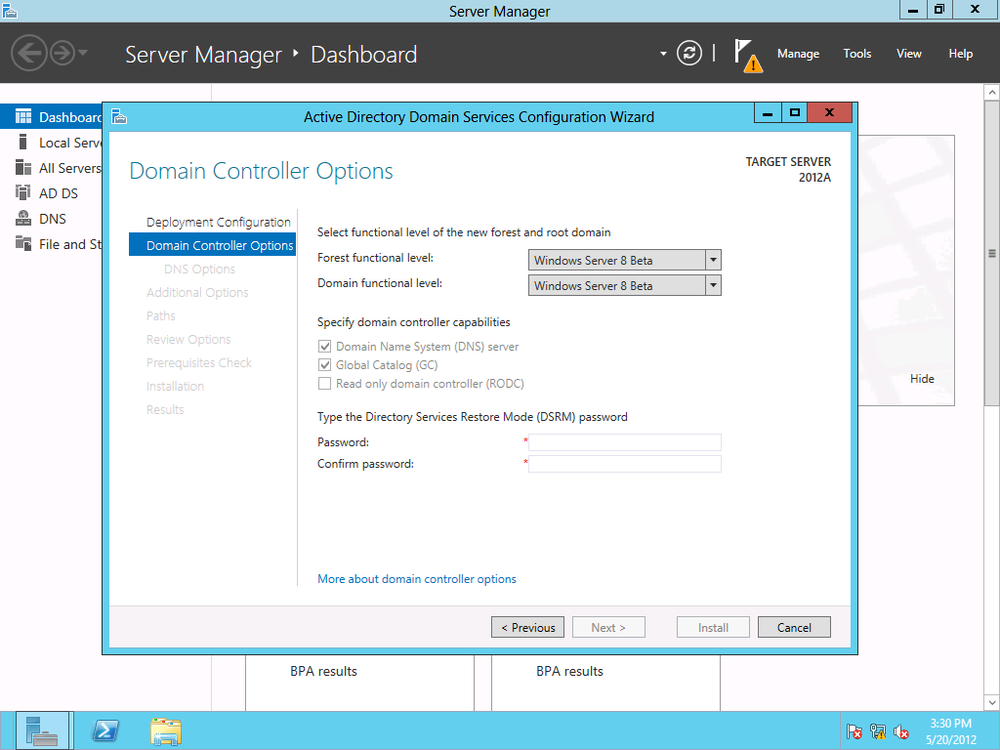This screenshot has width=1000, height=750.
Task: Click the Server Manager back arrow
Action: point(29,53)
